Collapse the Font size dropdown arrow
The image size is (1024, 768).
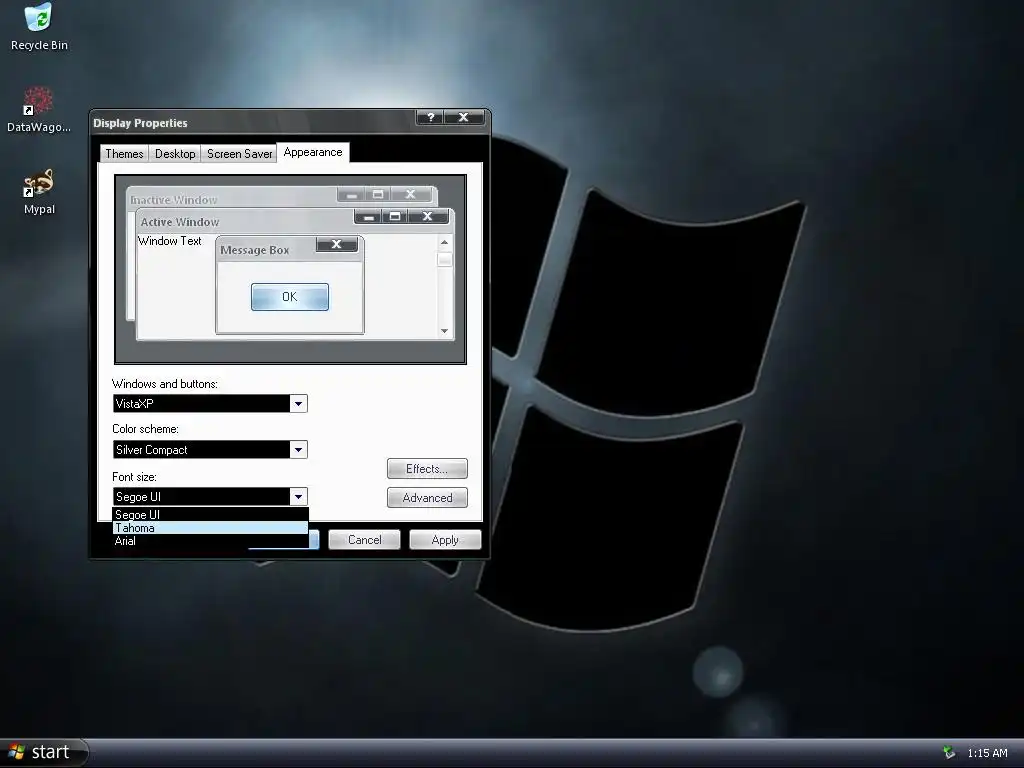298,496
